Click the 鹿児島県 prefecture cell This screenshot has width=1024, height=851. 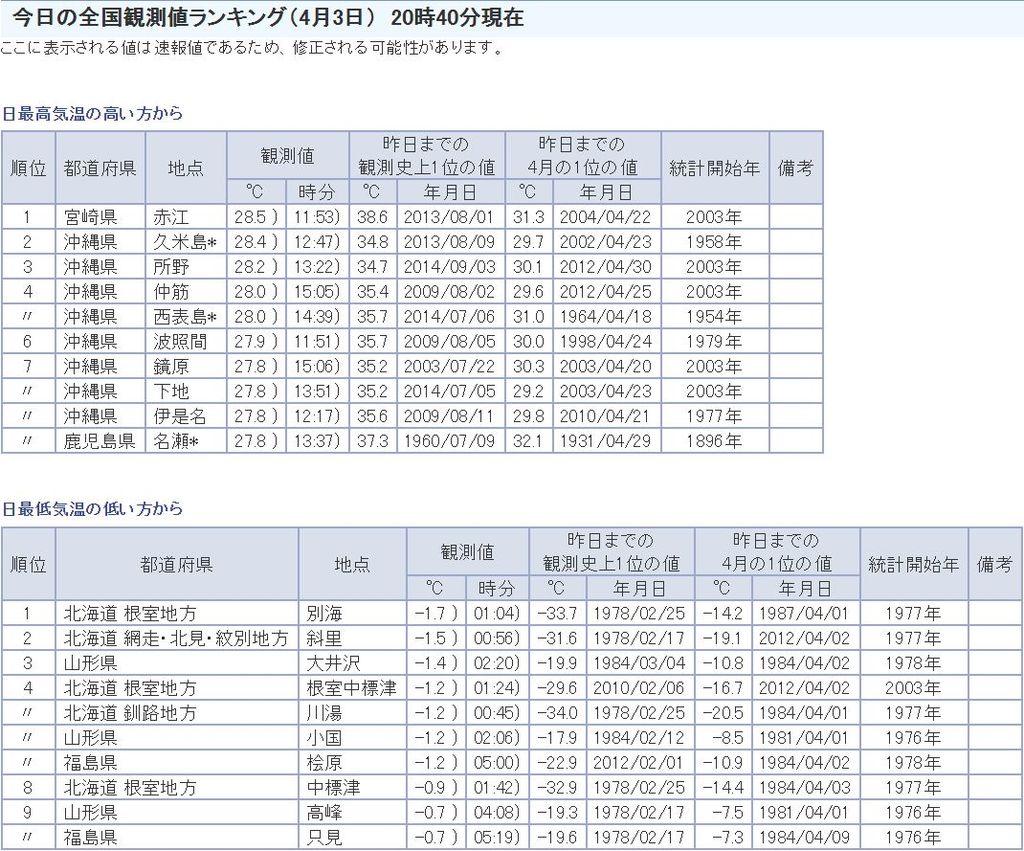[100, 441]
